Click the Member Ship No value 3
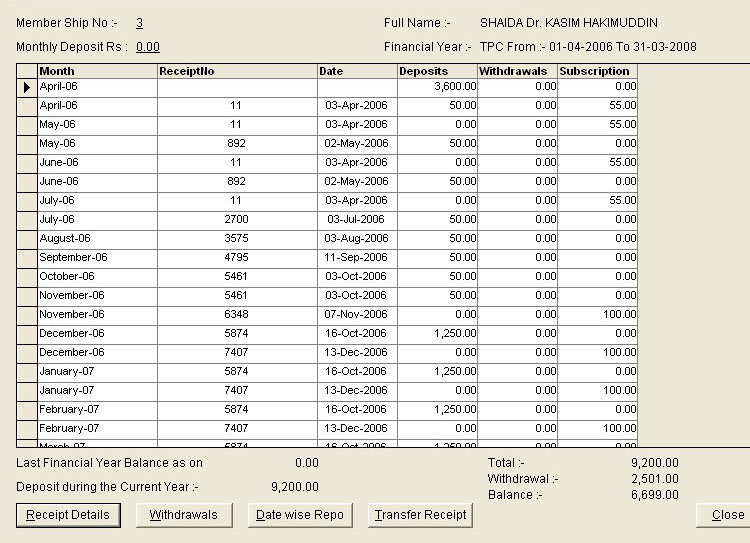 tap(139, 22)
